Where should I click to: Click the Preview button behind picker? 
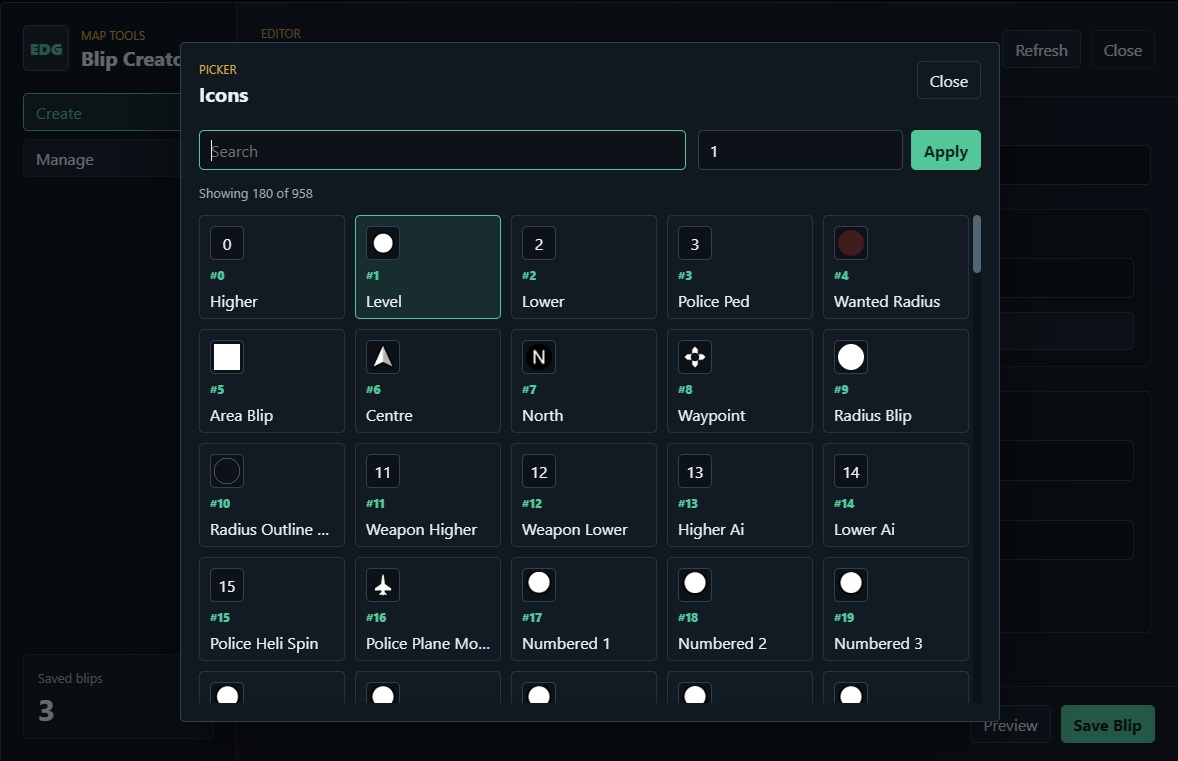pyautogui.click(x=1010, y=724)
